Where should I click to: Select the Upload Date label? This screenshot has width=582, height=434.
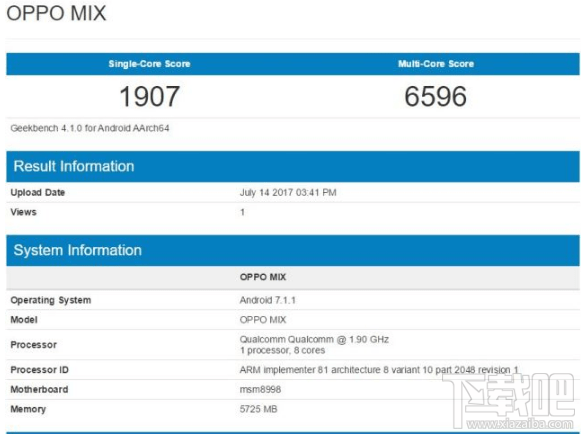[37, 192]
